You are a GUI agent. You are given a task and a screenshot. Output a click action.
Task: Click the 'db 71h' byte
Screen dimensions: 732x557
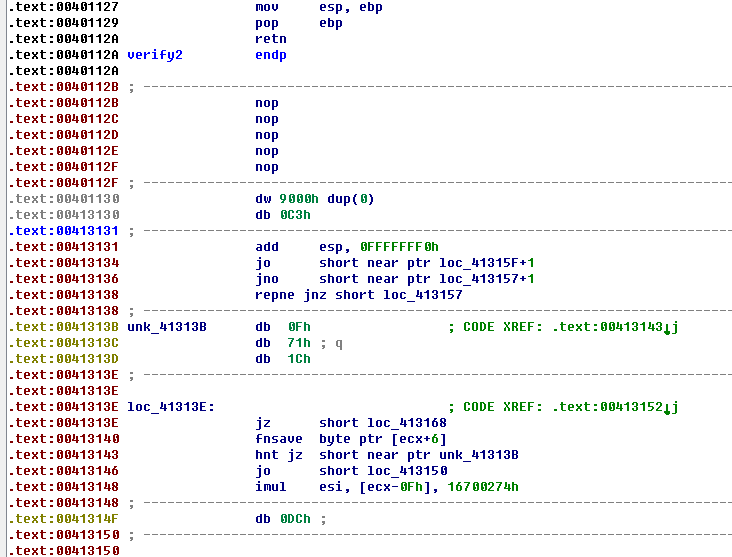click(282, 343)
